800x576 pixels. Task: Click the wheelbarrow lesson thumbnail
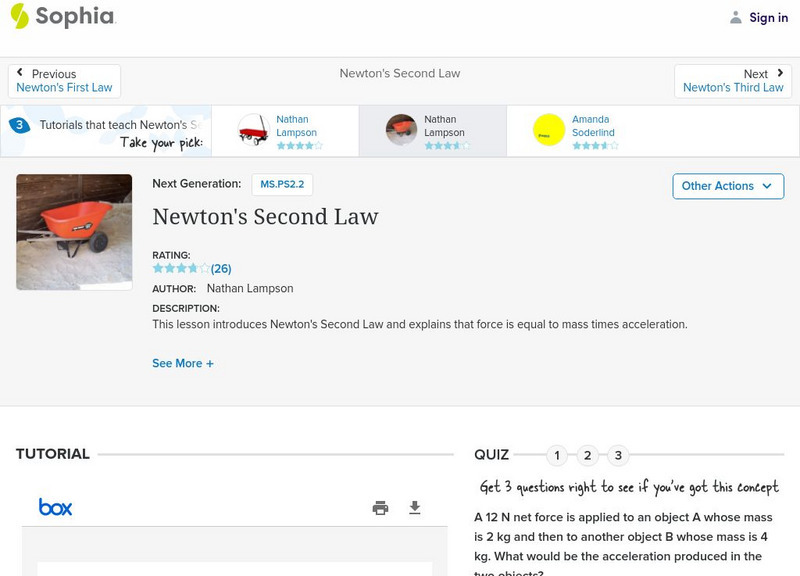coord(74,232)
